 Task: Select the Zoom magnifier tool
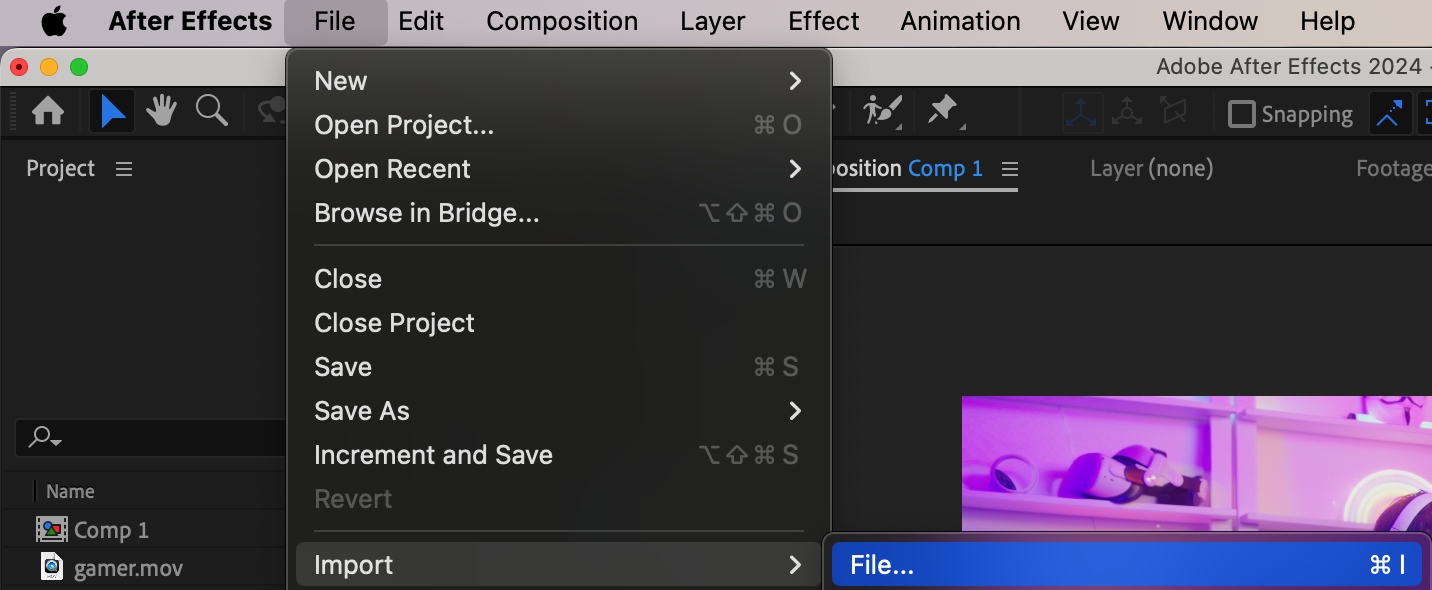tap(211, 112)
